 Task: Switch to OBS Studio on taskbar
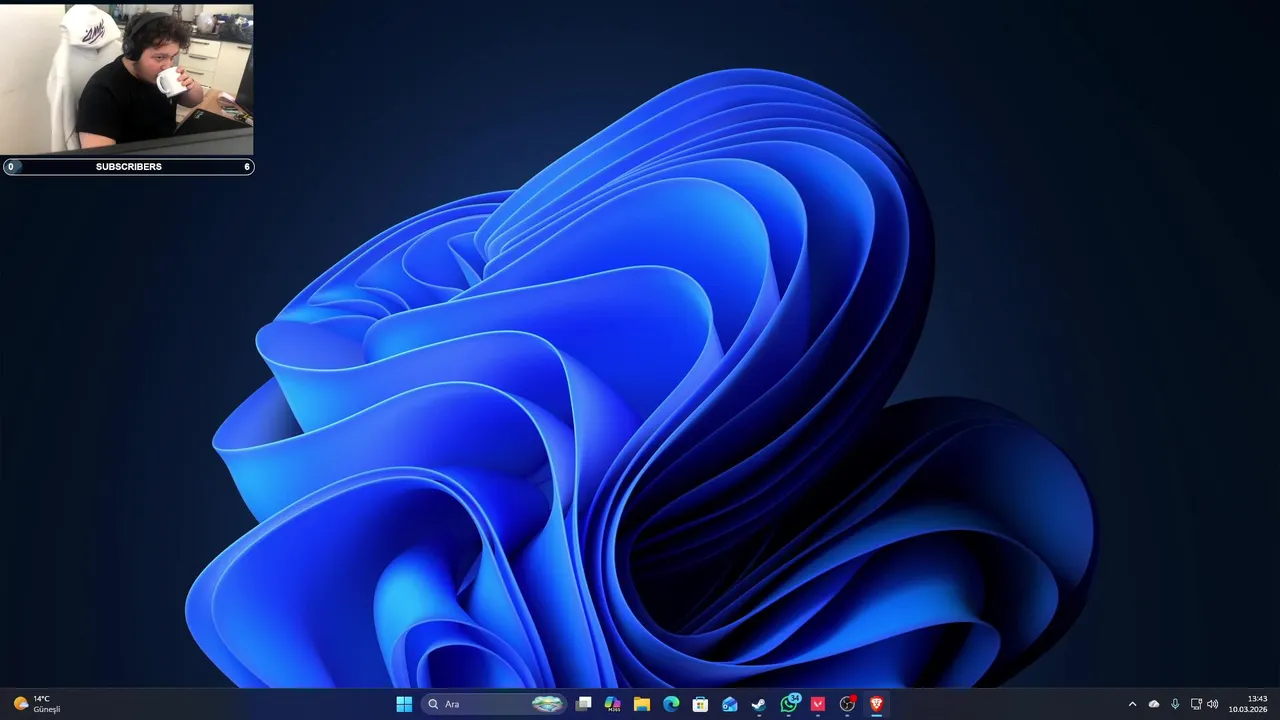point(847,704)
